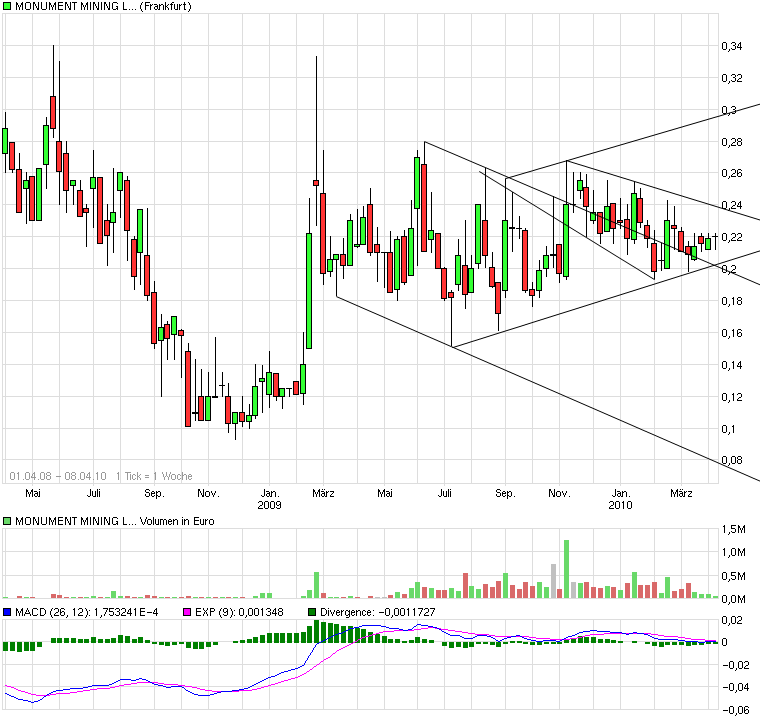This screenshot has height=718, width=760.
Task: Click the 0,5M volume axis label
Action: [x=733, y=576]
